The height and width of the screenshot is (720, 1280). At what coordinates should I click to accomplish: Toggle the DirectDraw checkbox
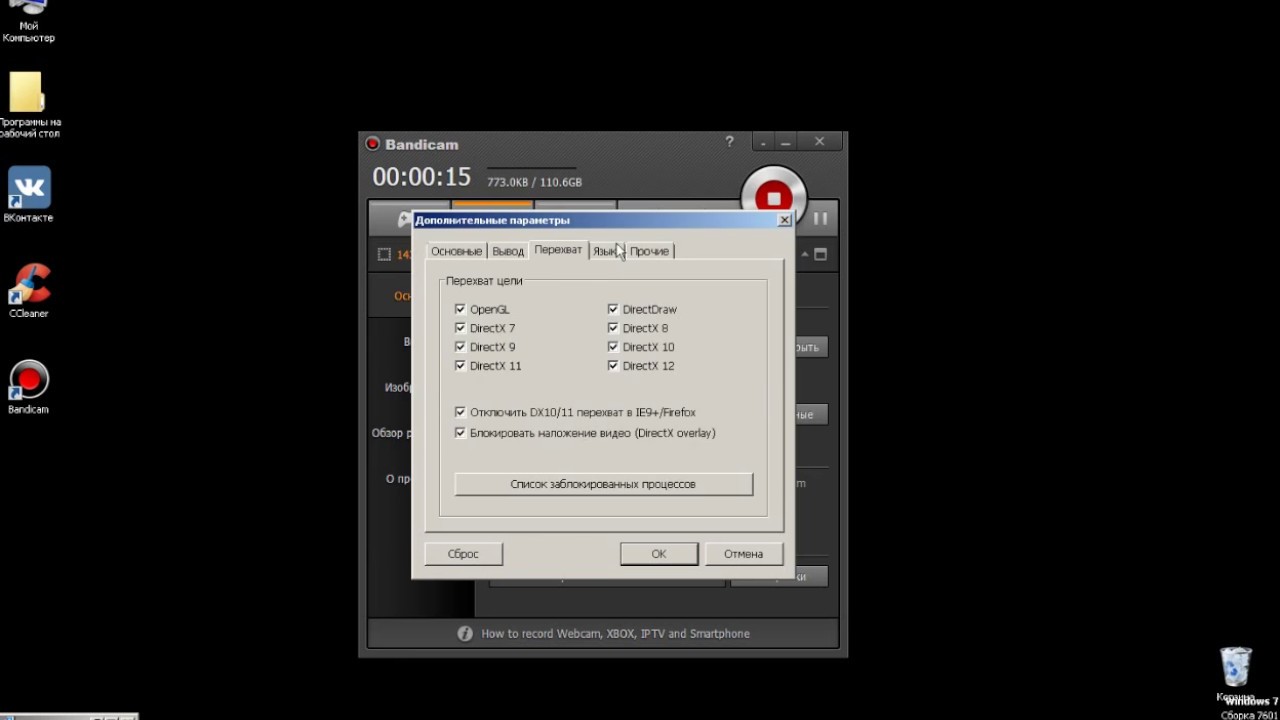pos(613,309)
